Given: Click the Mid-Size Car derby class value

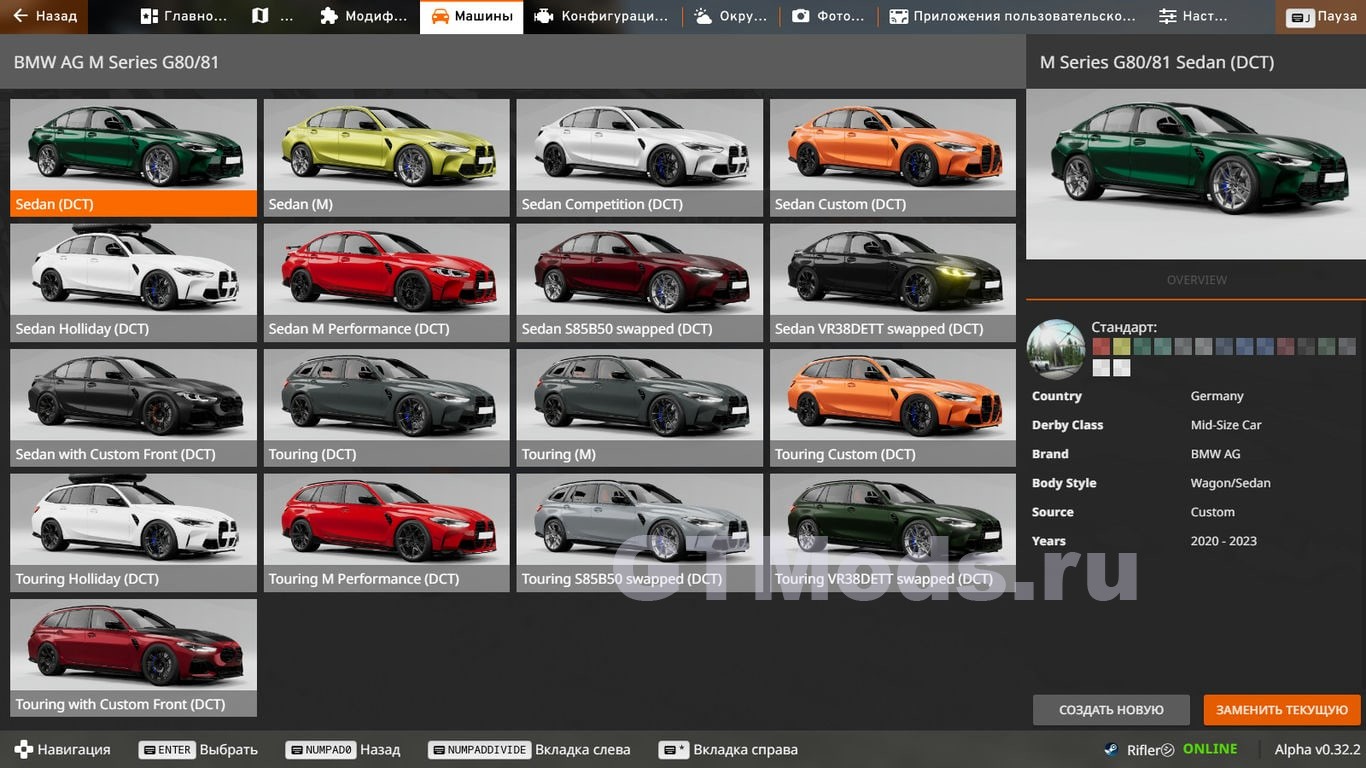Looking at the screenshot, I should click(1226, 425).
